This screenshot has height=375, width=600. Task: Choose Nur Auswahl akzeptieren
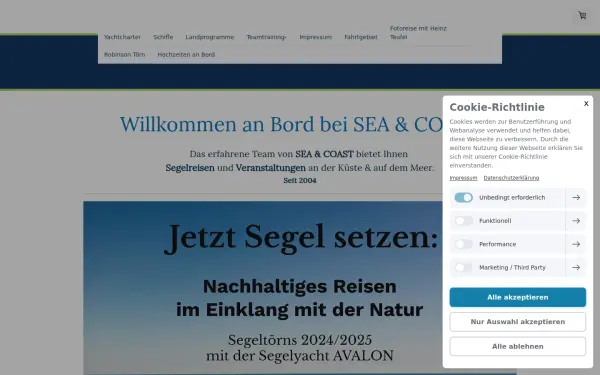(x=517, y=322)
